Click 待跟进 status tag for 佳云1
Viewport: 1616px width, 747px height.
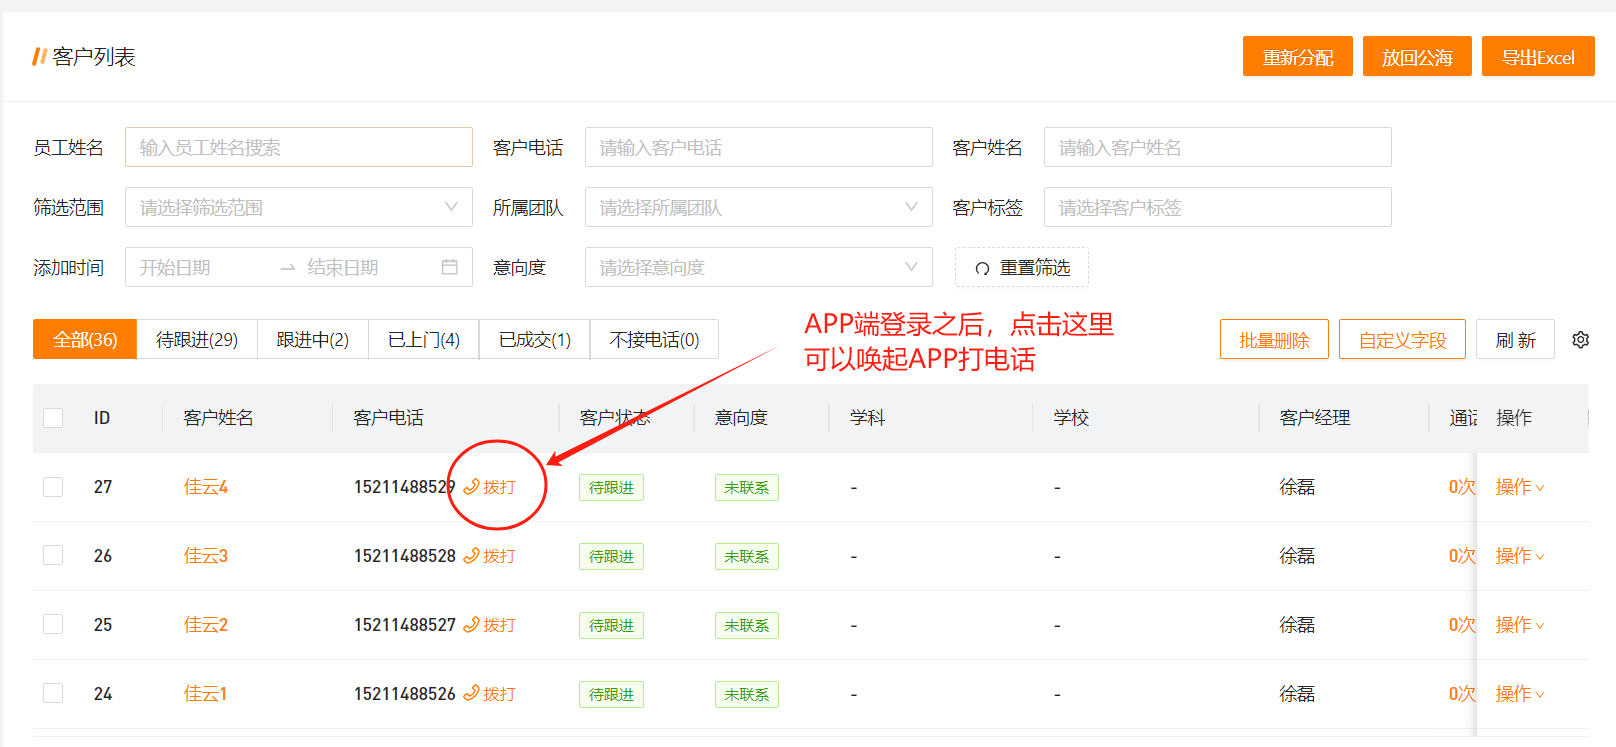coord(611,694)
